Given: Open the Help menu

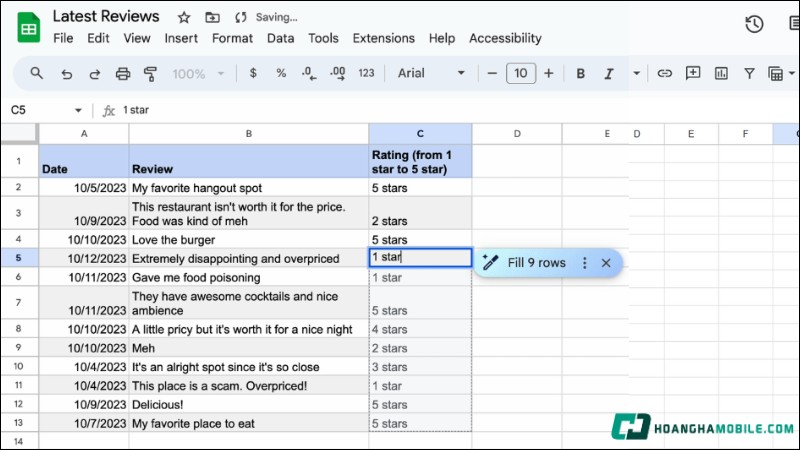Looking at the screenshot, I should (442, 38).
